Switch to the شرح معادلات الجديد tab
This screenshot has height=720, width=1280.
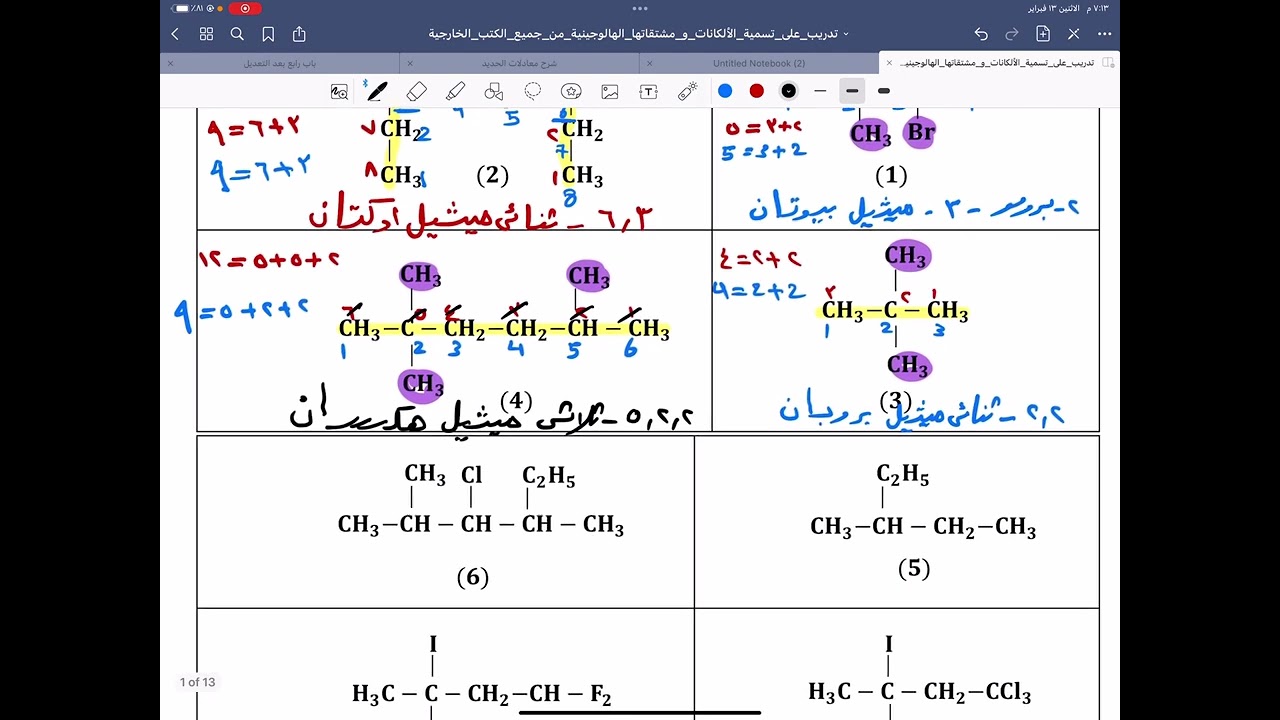[520, 63]
